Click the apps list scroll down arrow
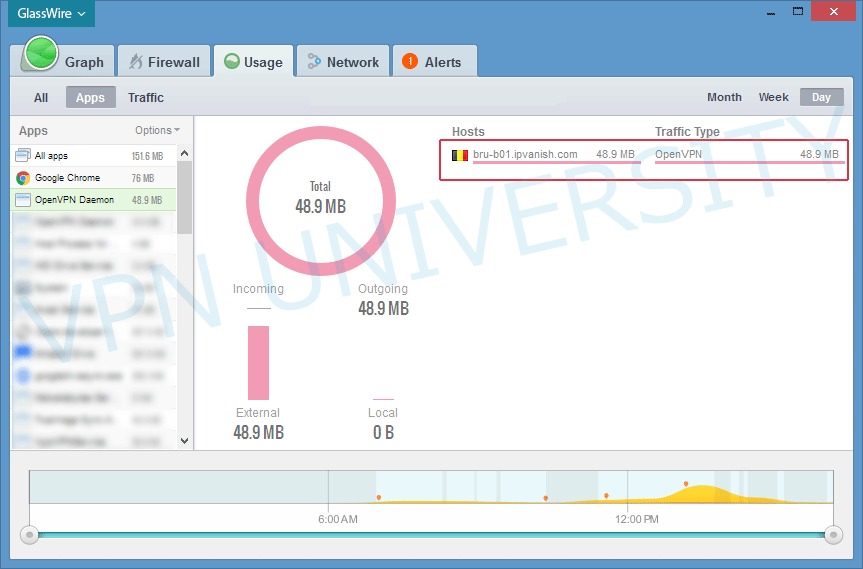 185,441
